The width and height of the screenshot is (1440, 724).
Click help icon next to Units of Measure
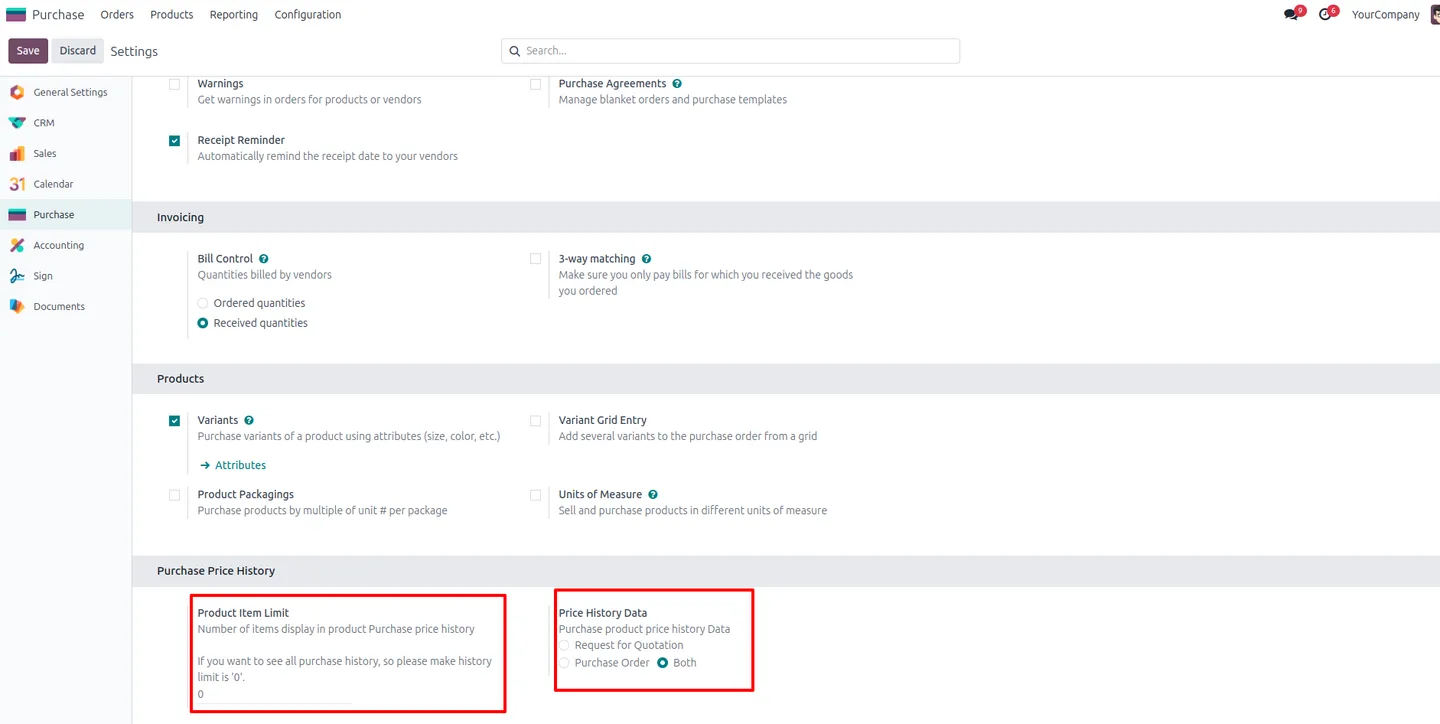pos(653,495)
